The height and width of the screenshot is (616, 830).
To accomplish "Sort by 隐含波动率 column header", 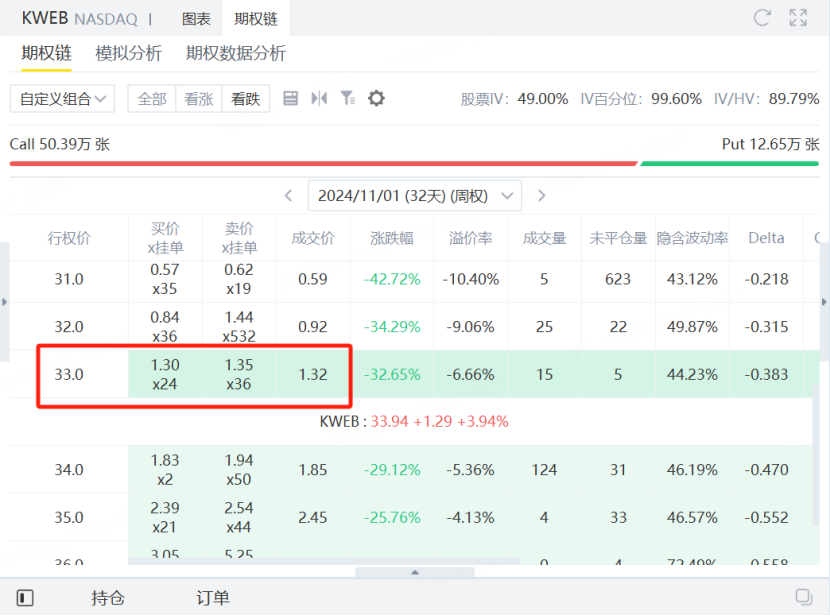I will [692, 238].
